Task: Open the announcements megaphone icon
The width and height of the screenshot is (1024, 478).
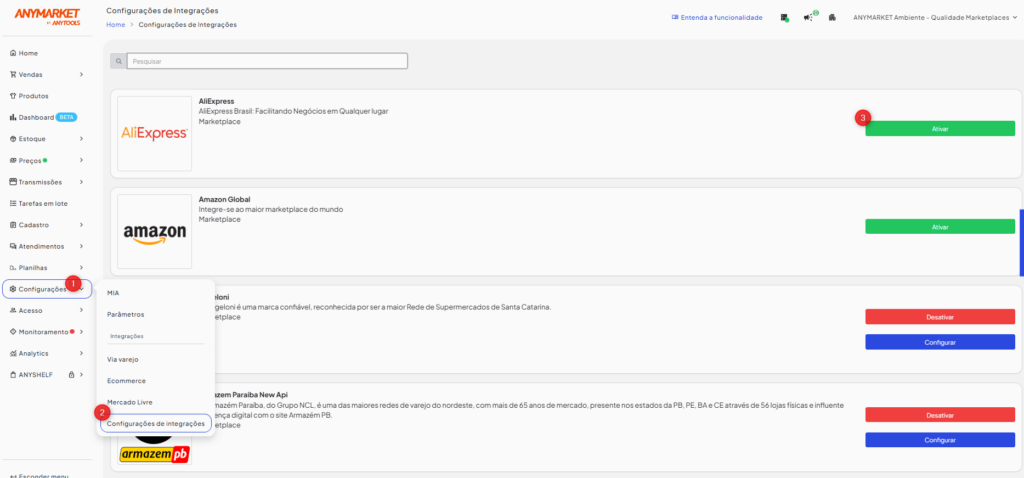Action: click(808, 17)
